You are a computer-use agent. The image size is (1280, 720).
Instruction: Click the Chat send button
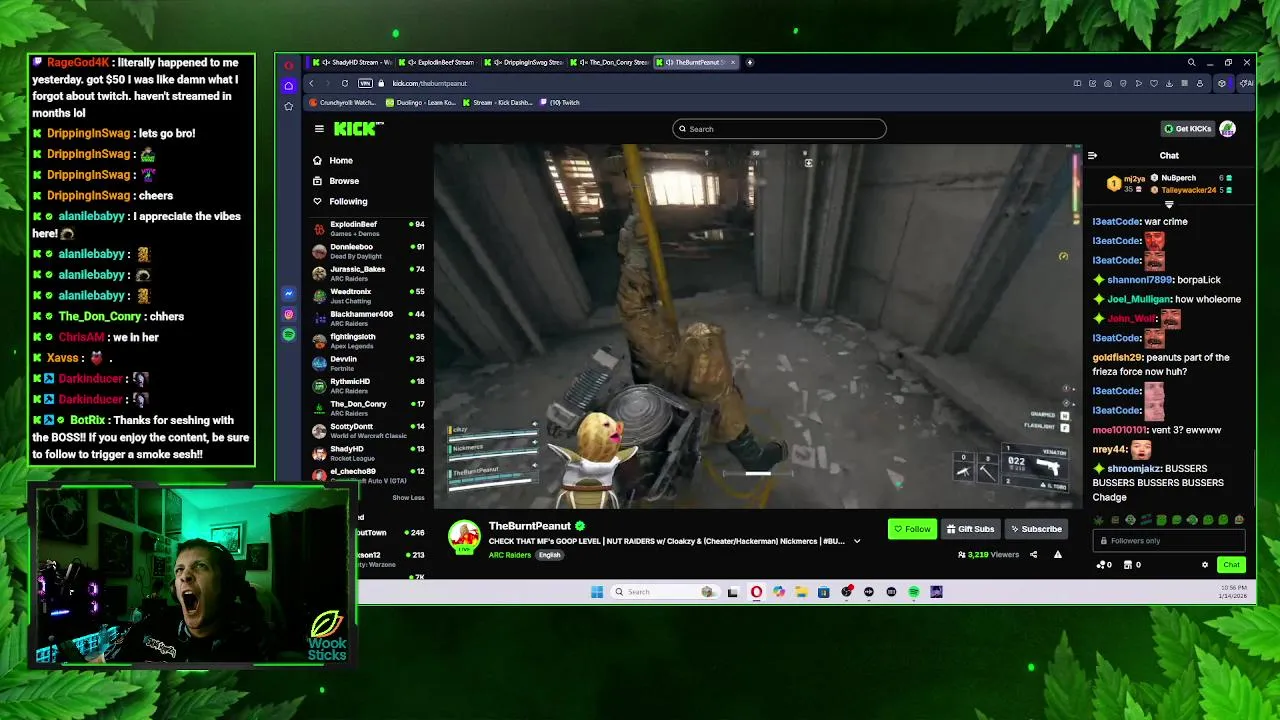tap(1231, 565)
